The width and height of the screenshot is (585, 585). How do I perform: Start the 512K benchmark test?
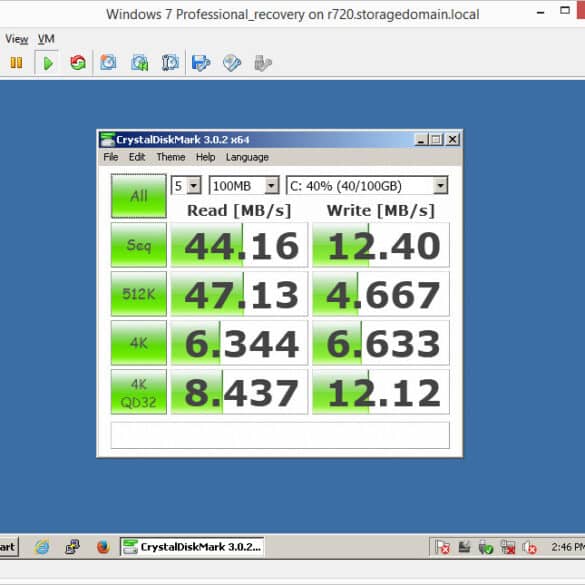(x=139, y=294)
